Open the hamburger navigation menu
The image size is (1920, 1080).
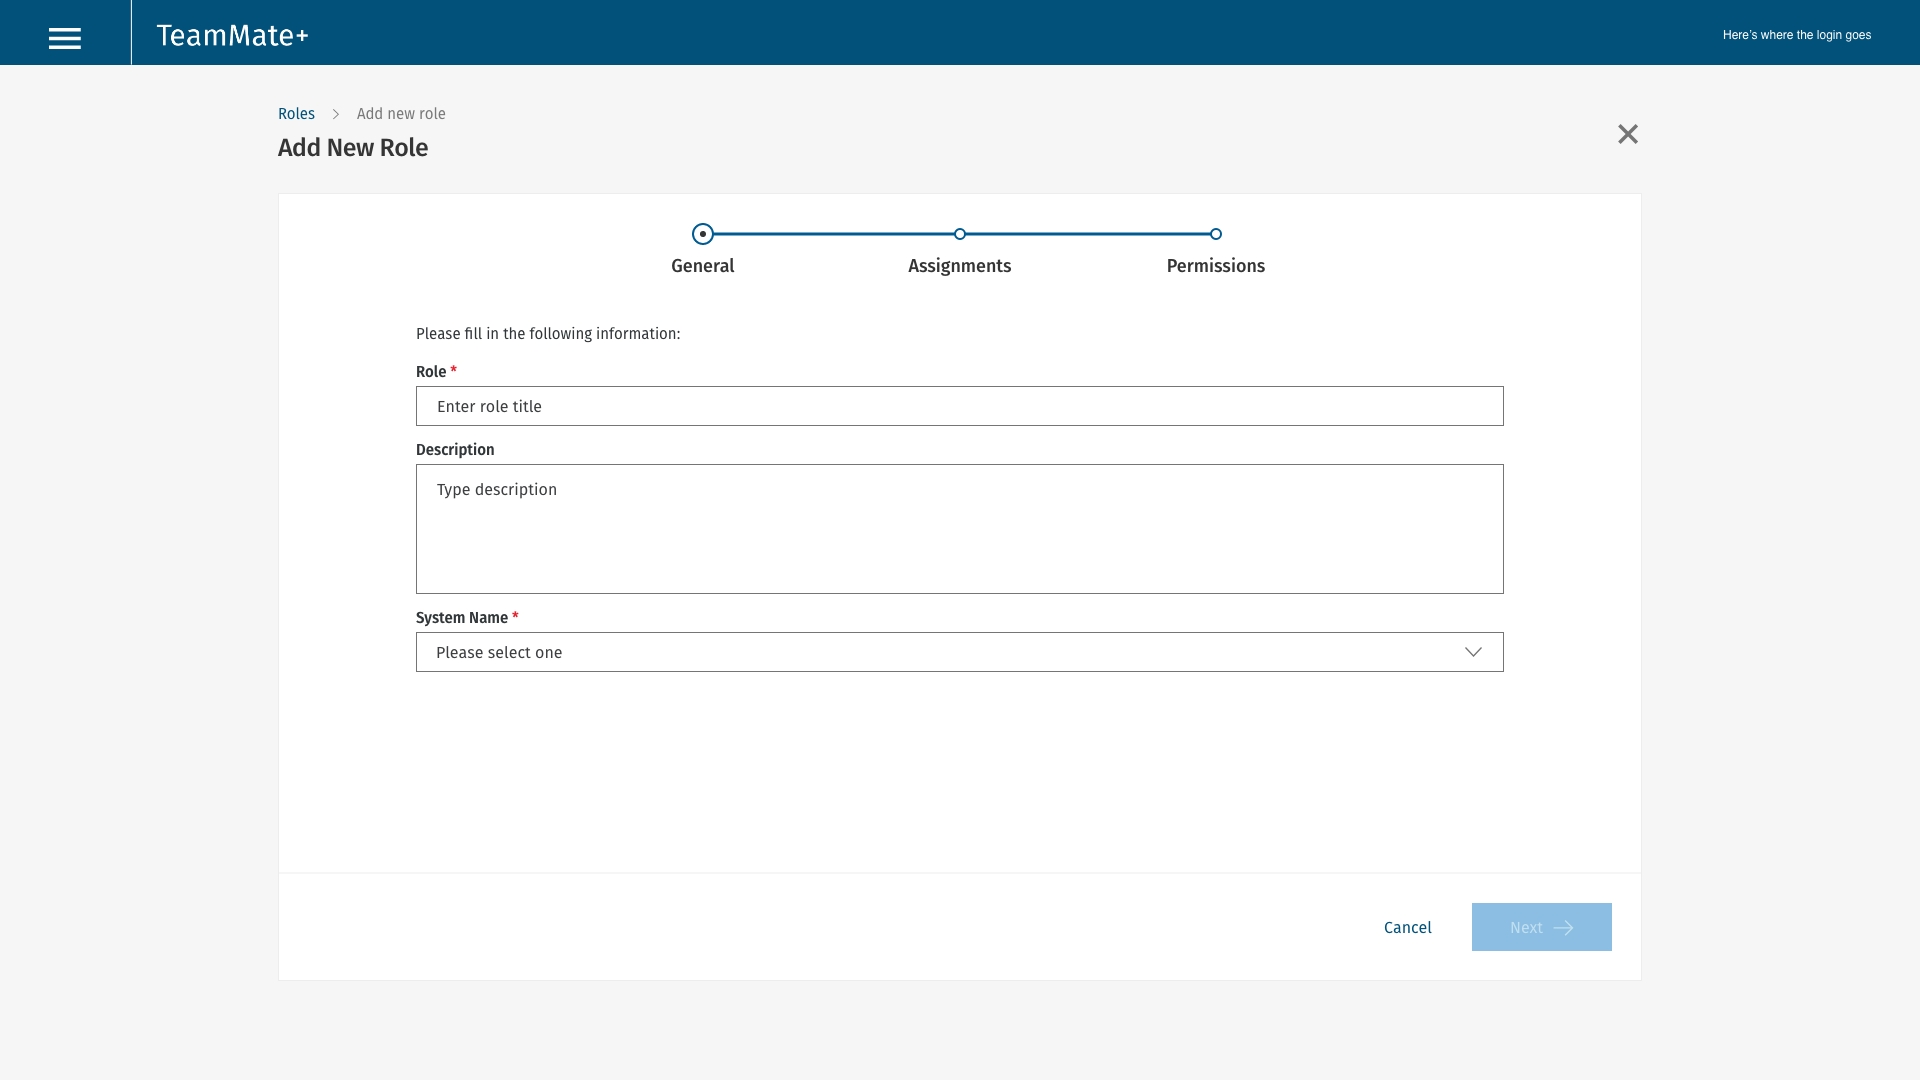coord(65,38)
